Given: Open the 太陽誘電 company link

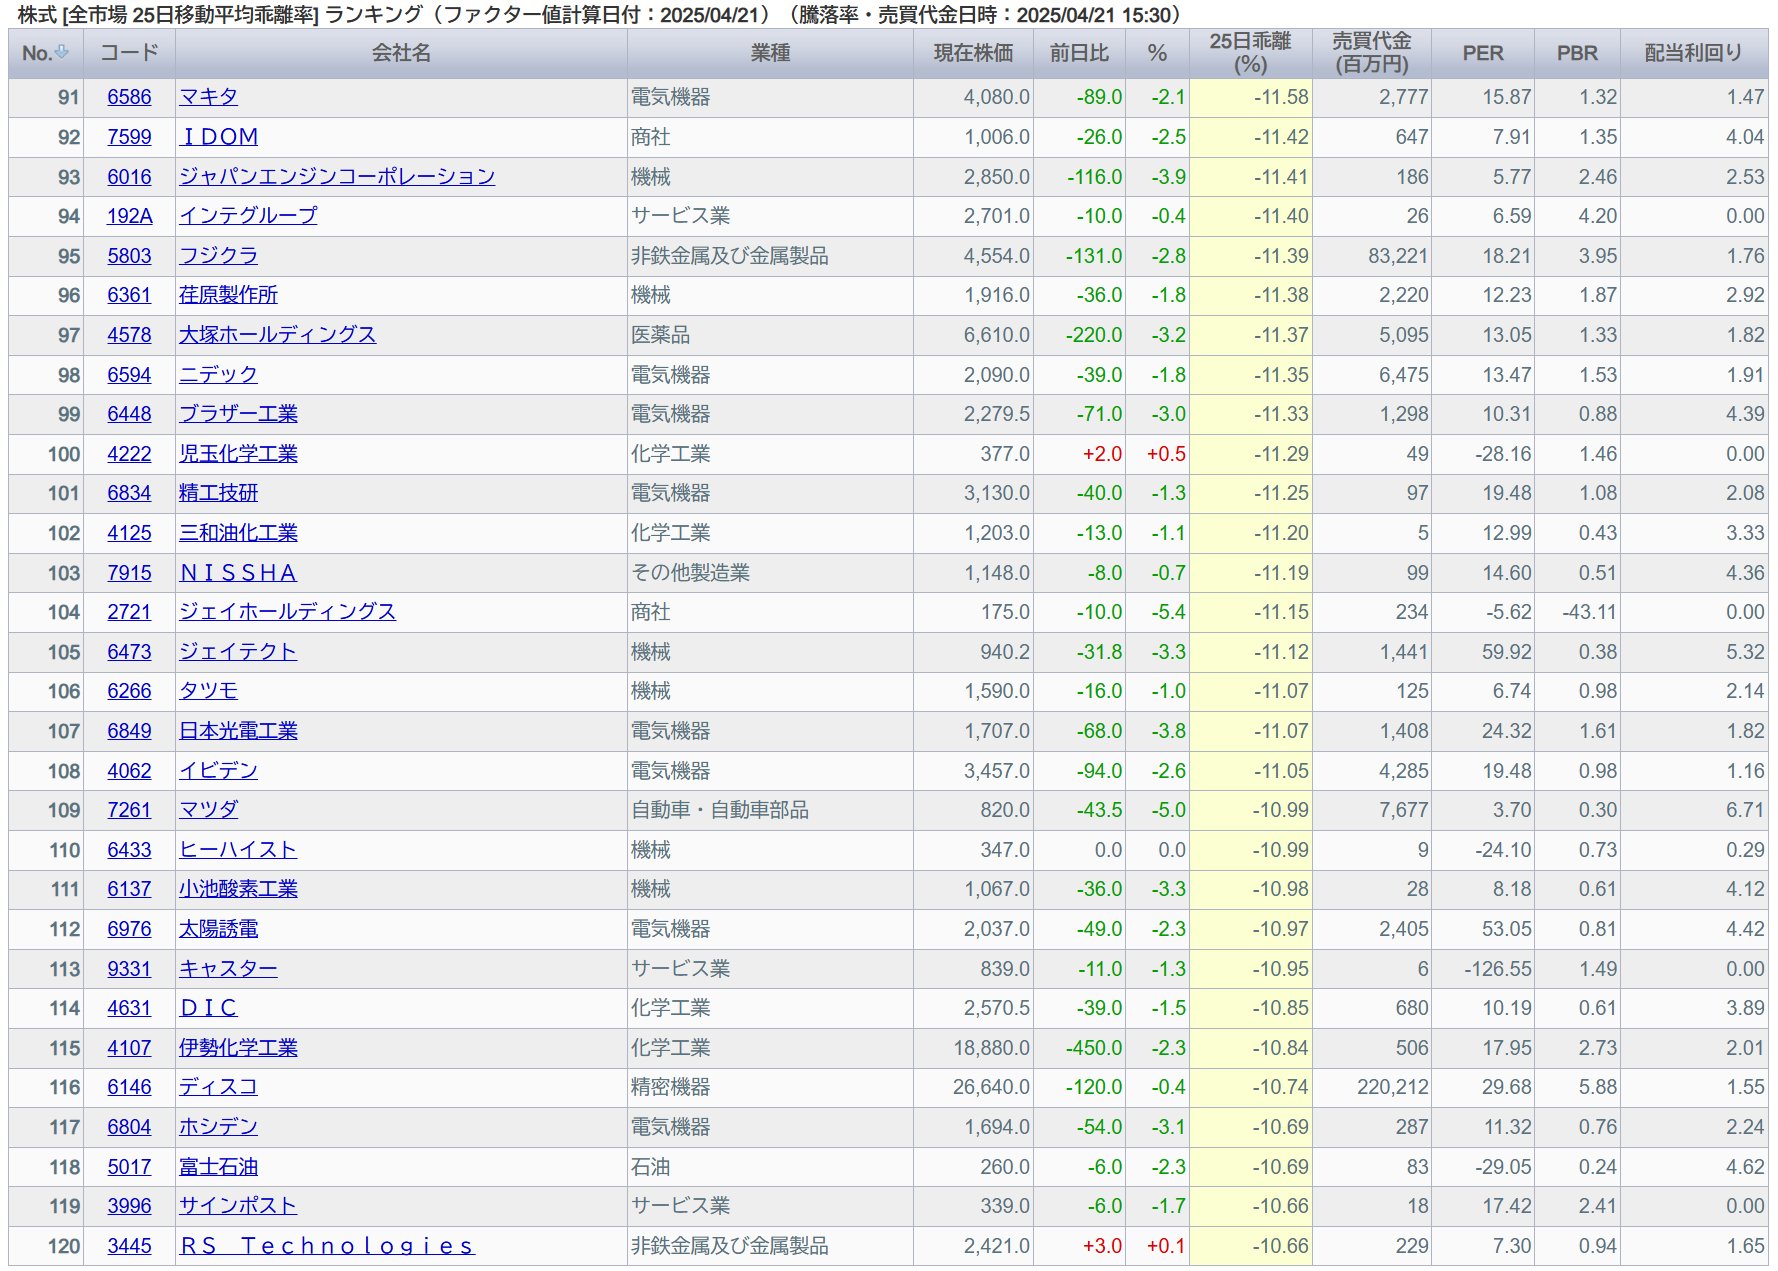Looking at the screenshot, I should 218,929.
